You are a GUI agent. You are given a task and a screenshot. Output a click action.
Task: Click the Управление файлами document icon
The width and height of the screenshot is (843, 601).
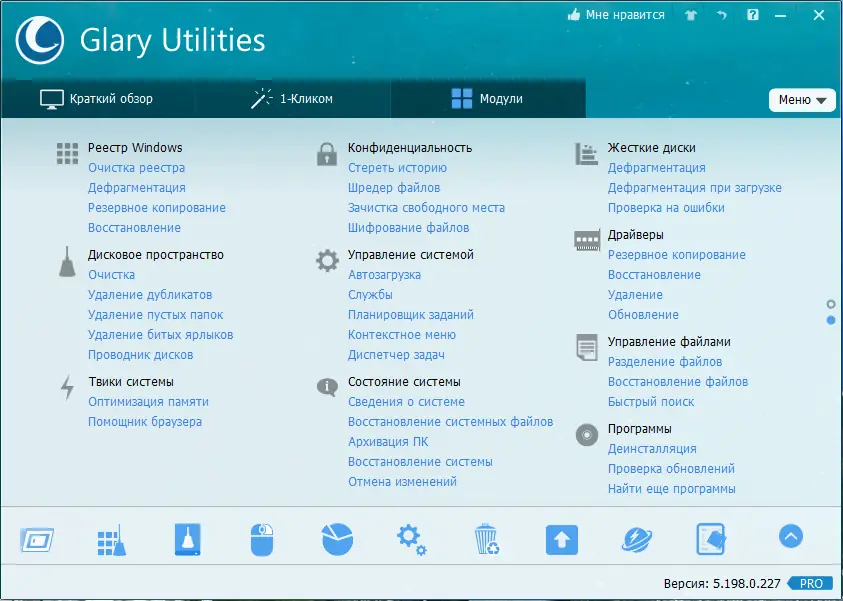[x=587, y=347]
